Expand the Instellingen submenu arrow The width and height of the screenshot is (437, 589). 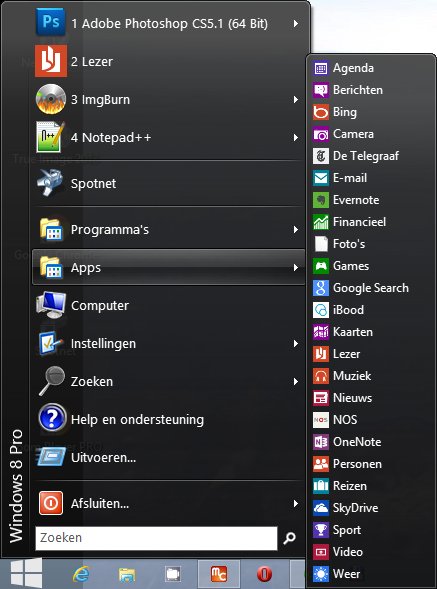[296, 343]
